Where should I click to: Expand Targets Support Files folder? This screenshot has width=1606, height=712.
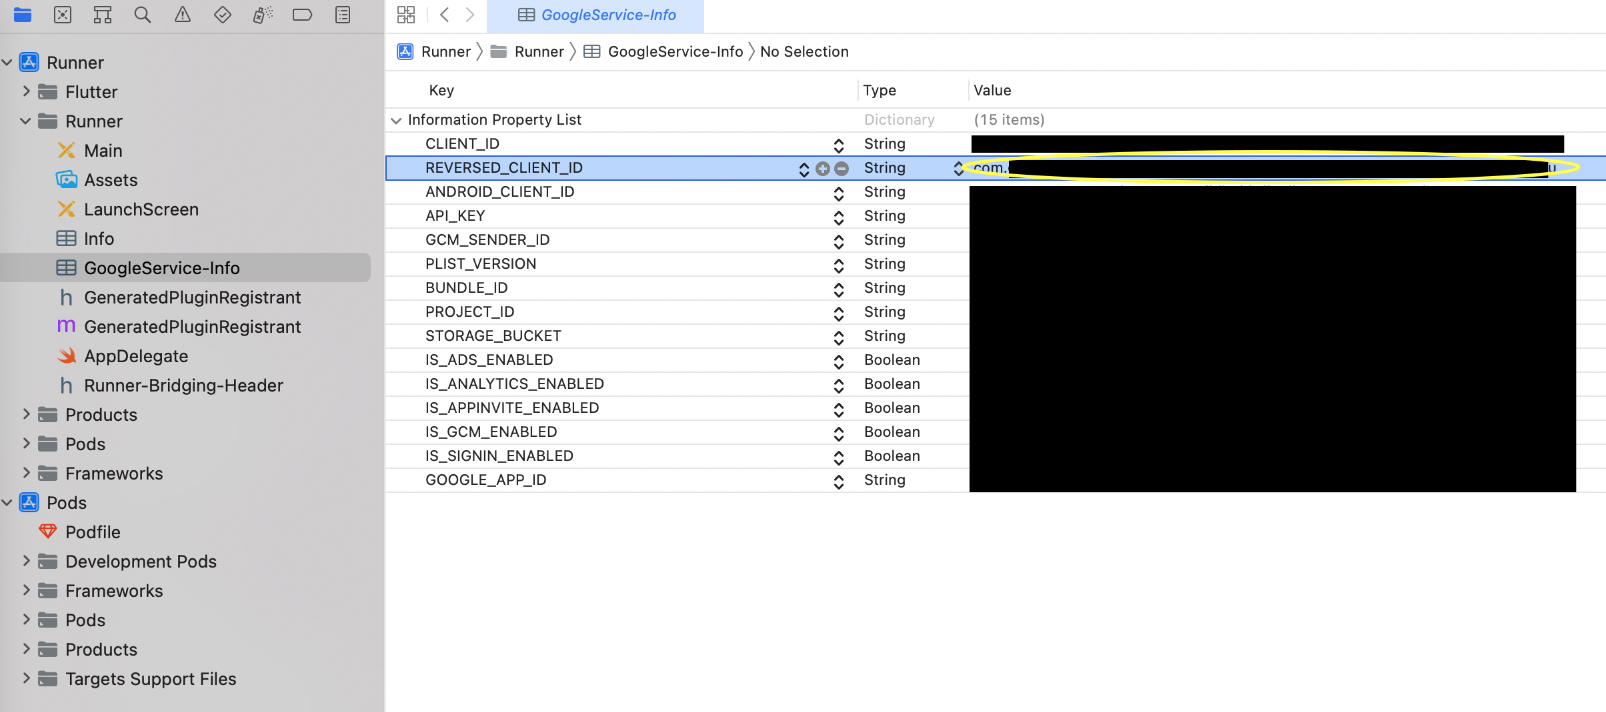pyautogui.click(x=26, y=678)
